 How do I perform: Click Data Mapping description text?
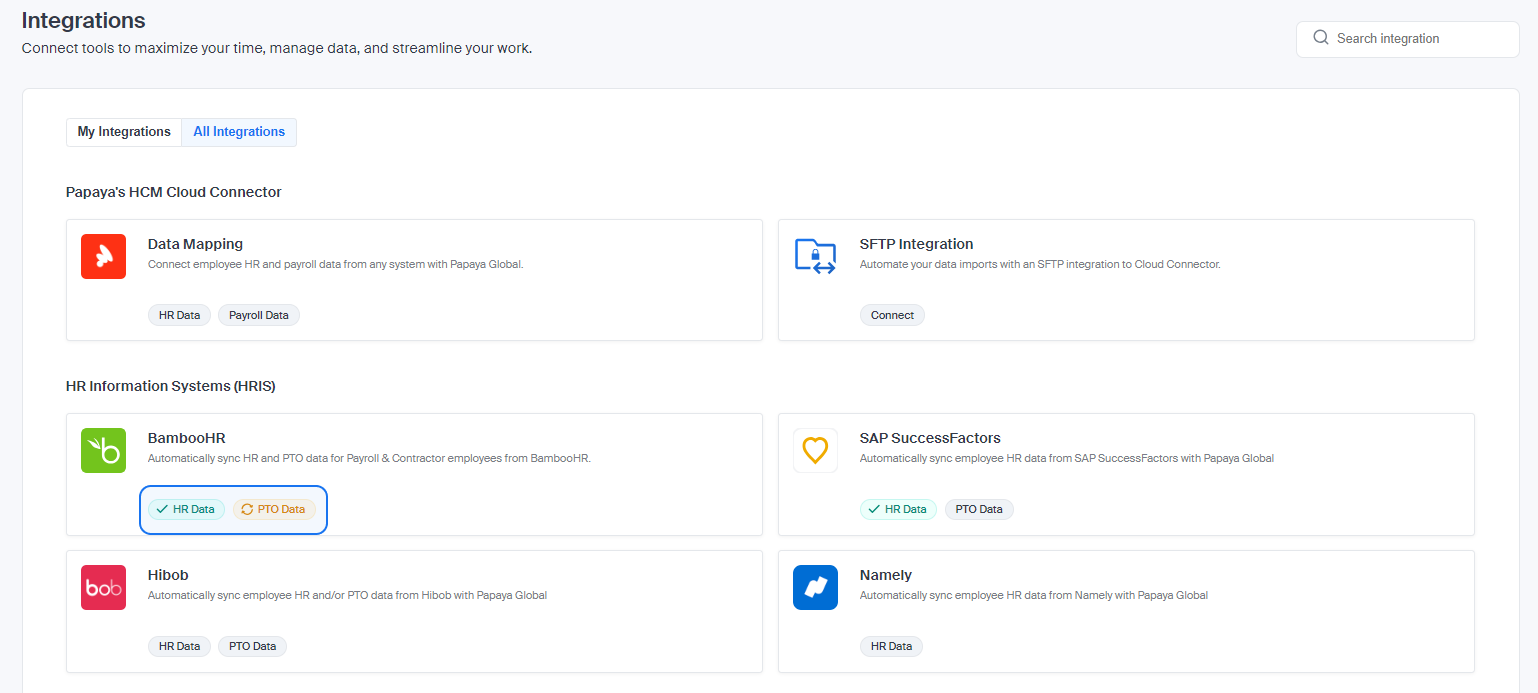(336, 264)
